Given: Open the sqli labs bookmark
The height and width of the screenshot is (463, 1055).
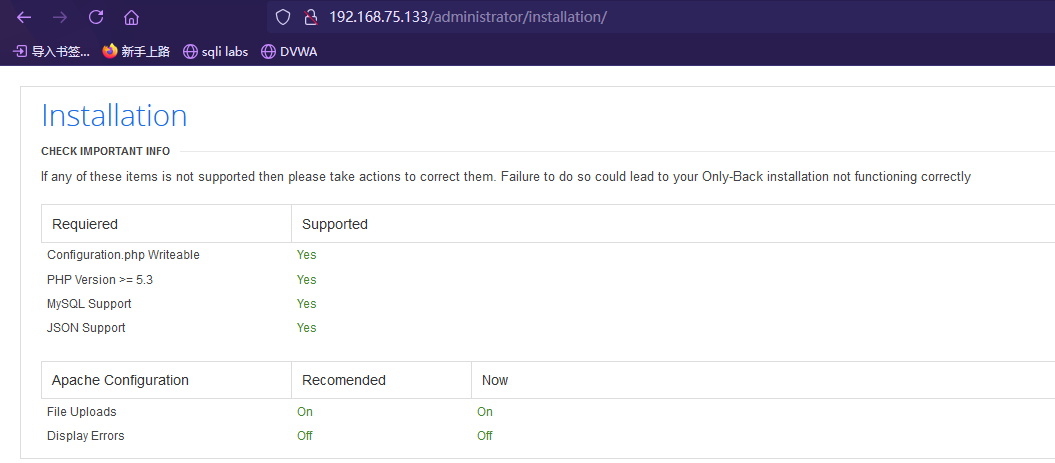Looking at the screenshot, I should [x=215, y=52].
